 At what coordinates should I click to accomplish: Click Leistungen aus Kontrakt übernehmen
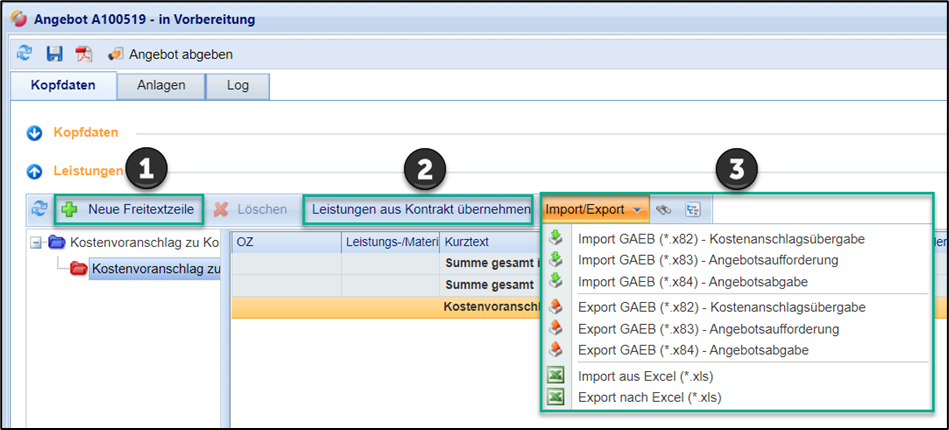click(x=420, y=210)
